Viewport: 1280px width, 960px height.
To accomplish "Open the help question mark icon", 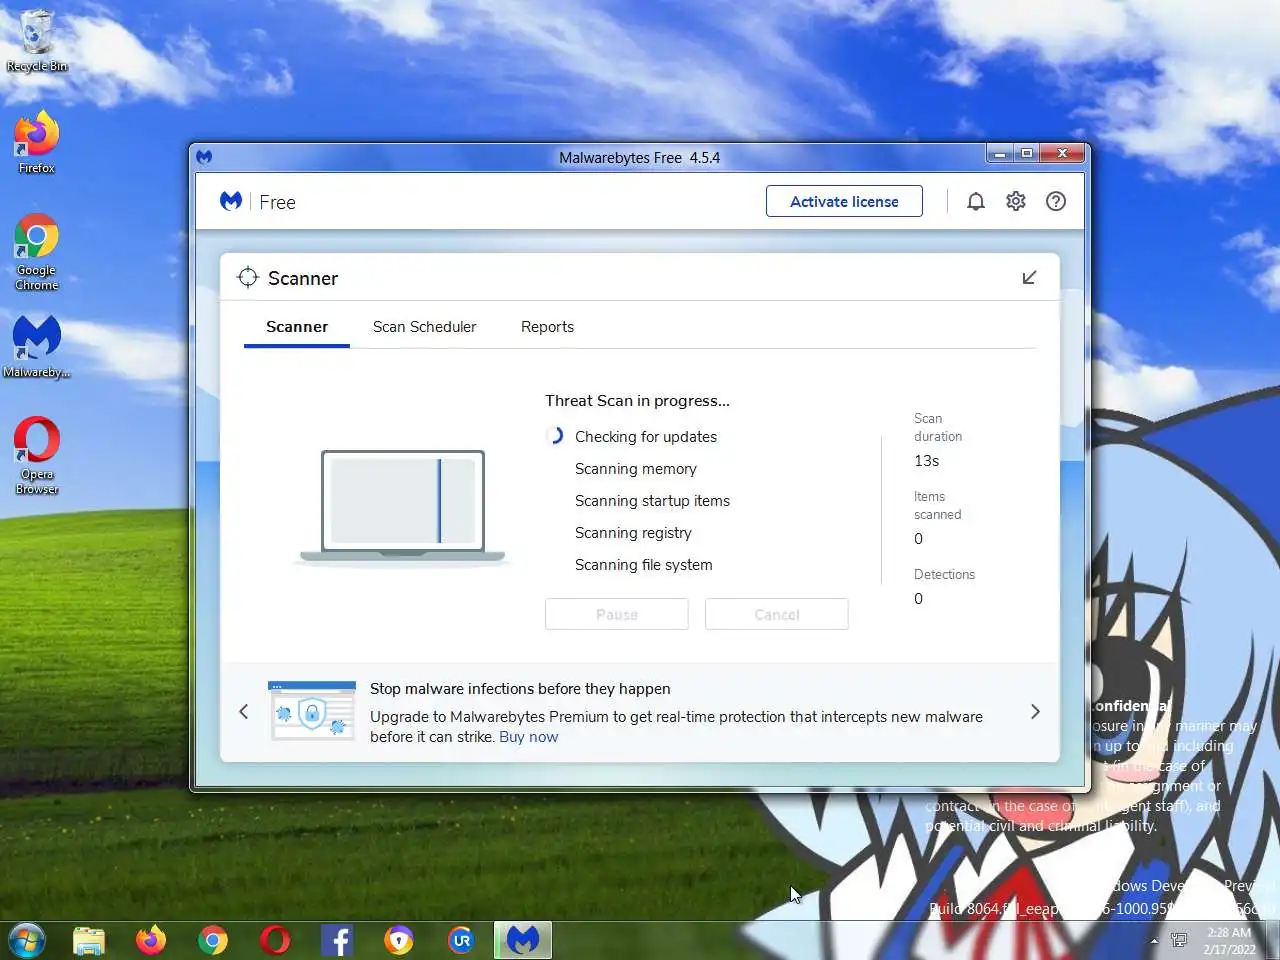I will point(1056,201).
